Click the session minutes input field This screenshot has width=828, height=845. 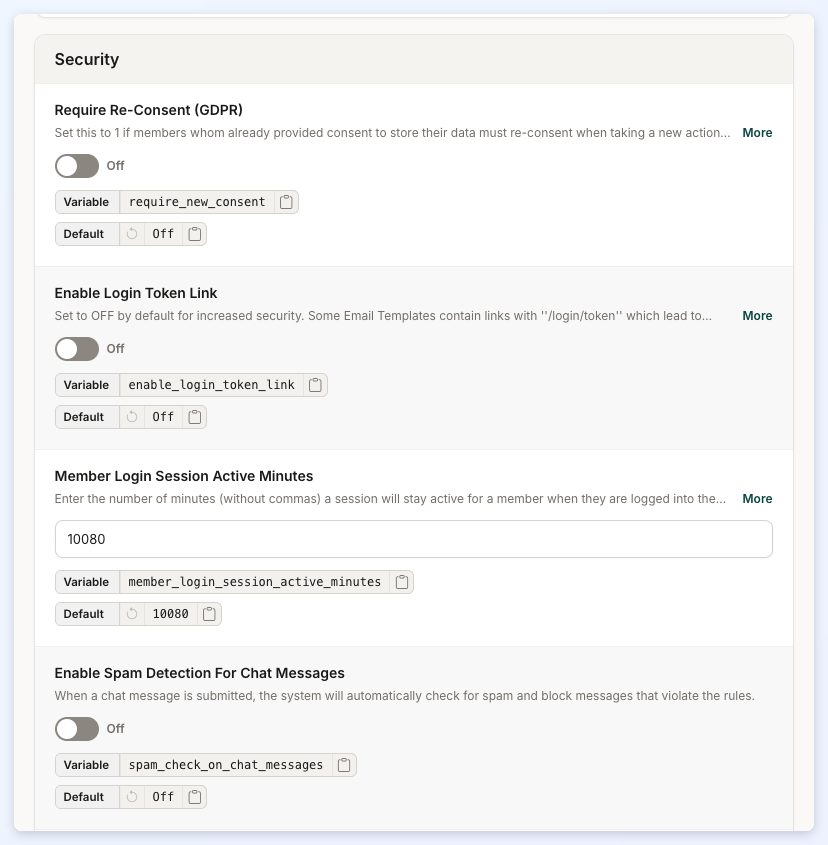[x=413, y=539]
